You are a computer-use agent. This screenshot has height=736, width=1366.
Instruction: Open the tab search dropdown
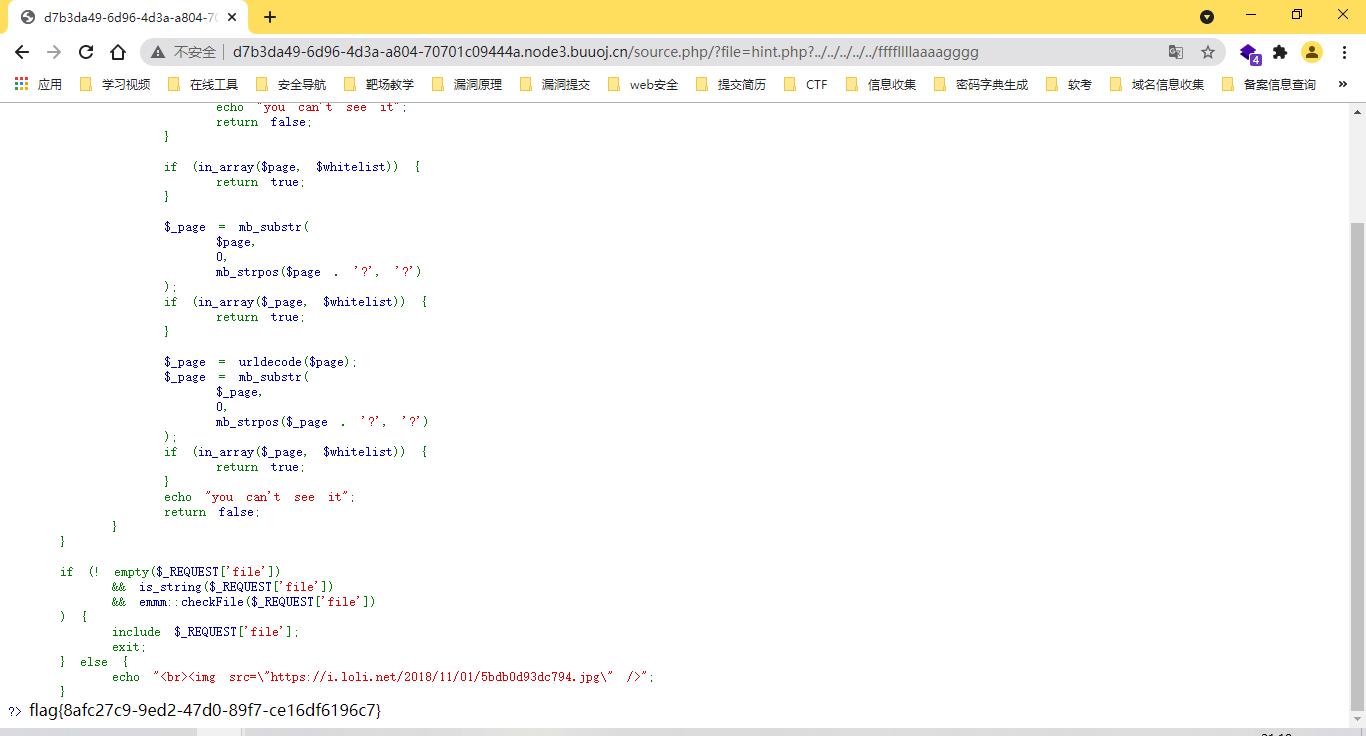coord(1207,16)
